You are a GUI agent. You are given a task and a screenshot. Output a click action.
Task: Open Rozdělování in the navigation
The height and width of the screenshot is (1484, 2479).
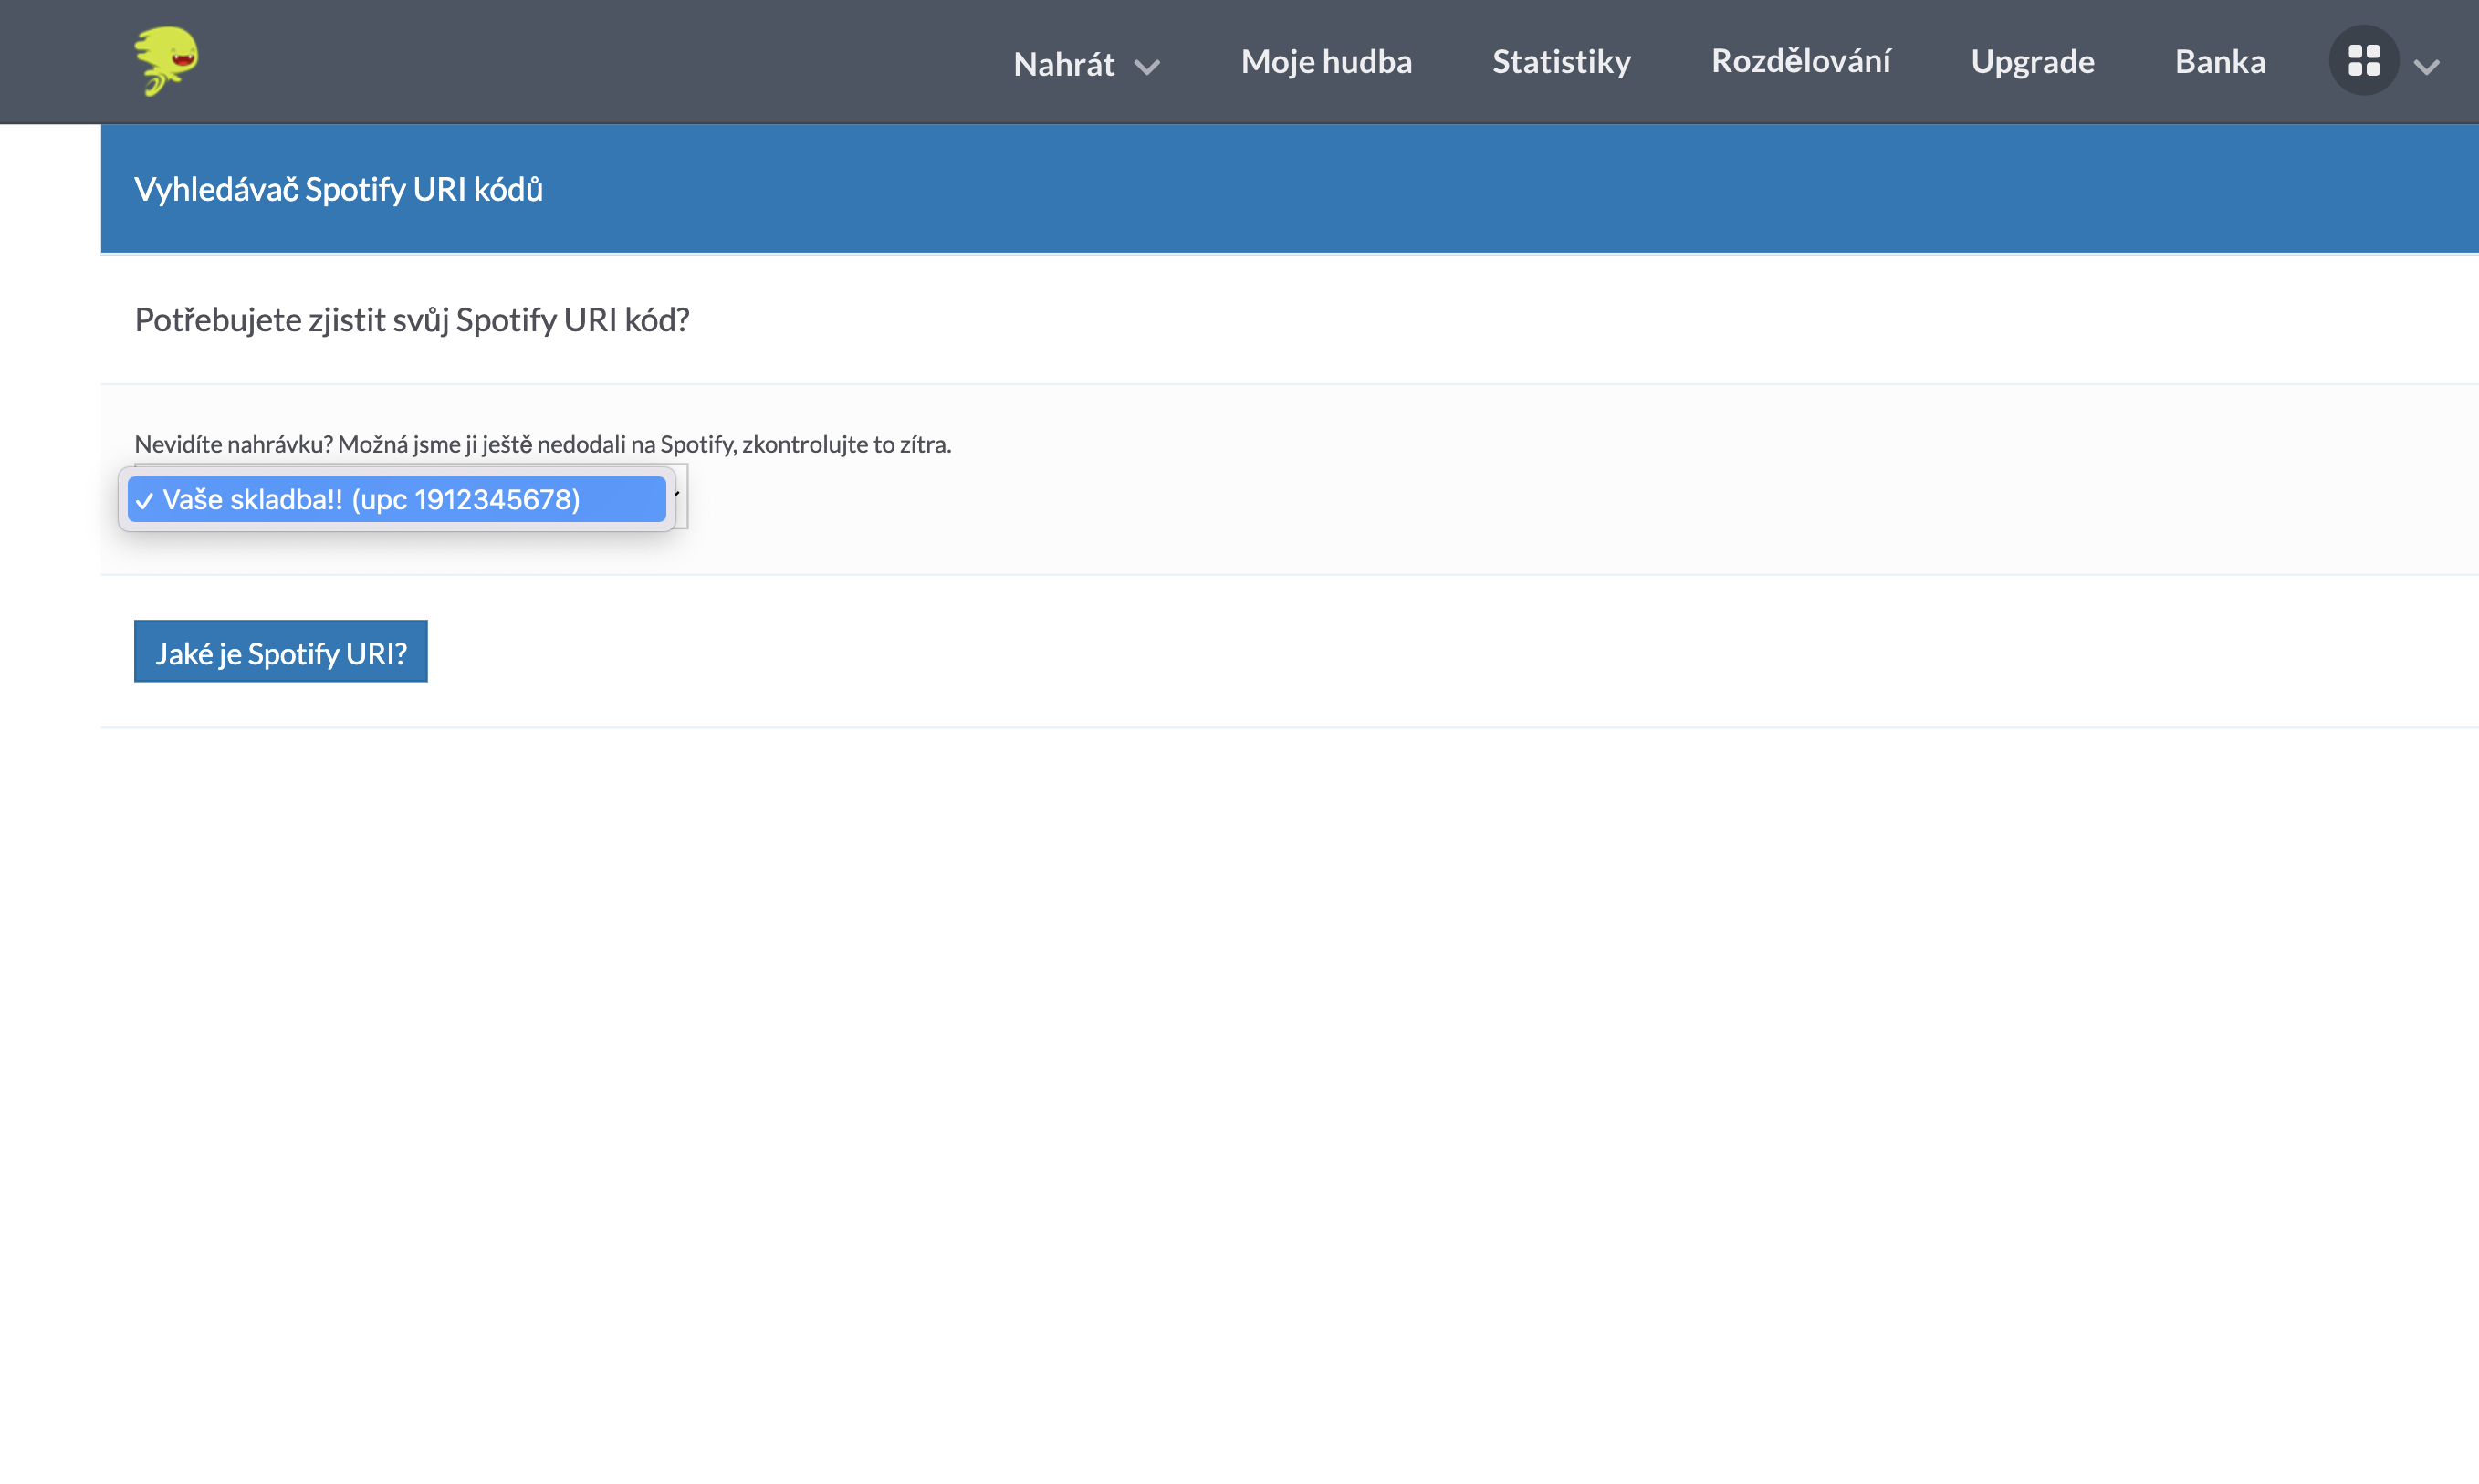click(x=1800, y=61)
